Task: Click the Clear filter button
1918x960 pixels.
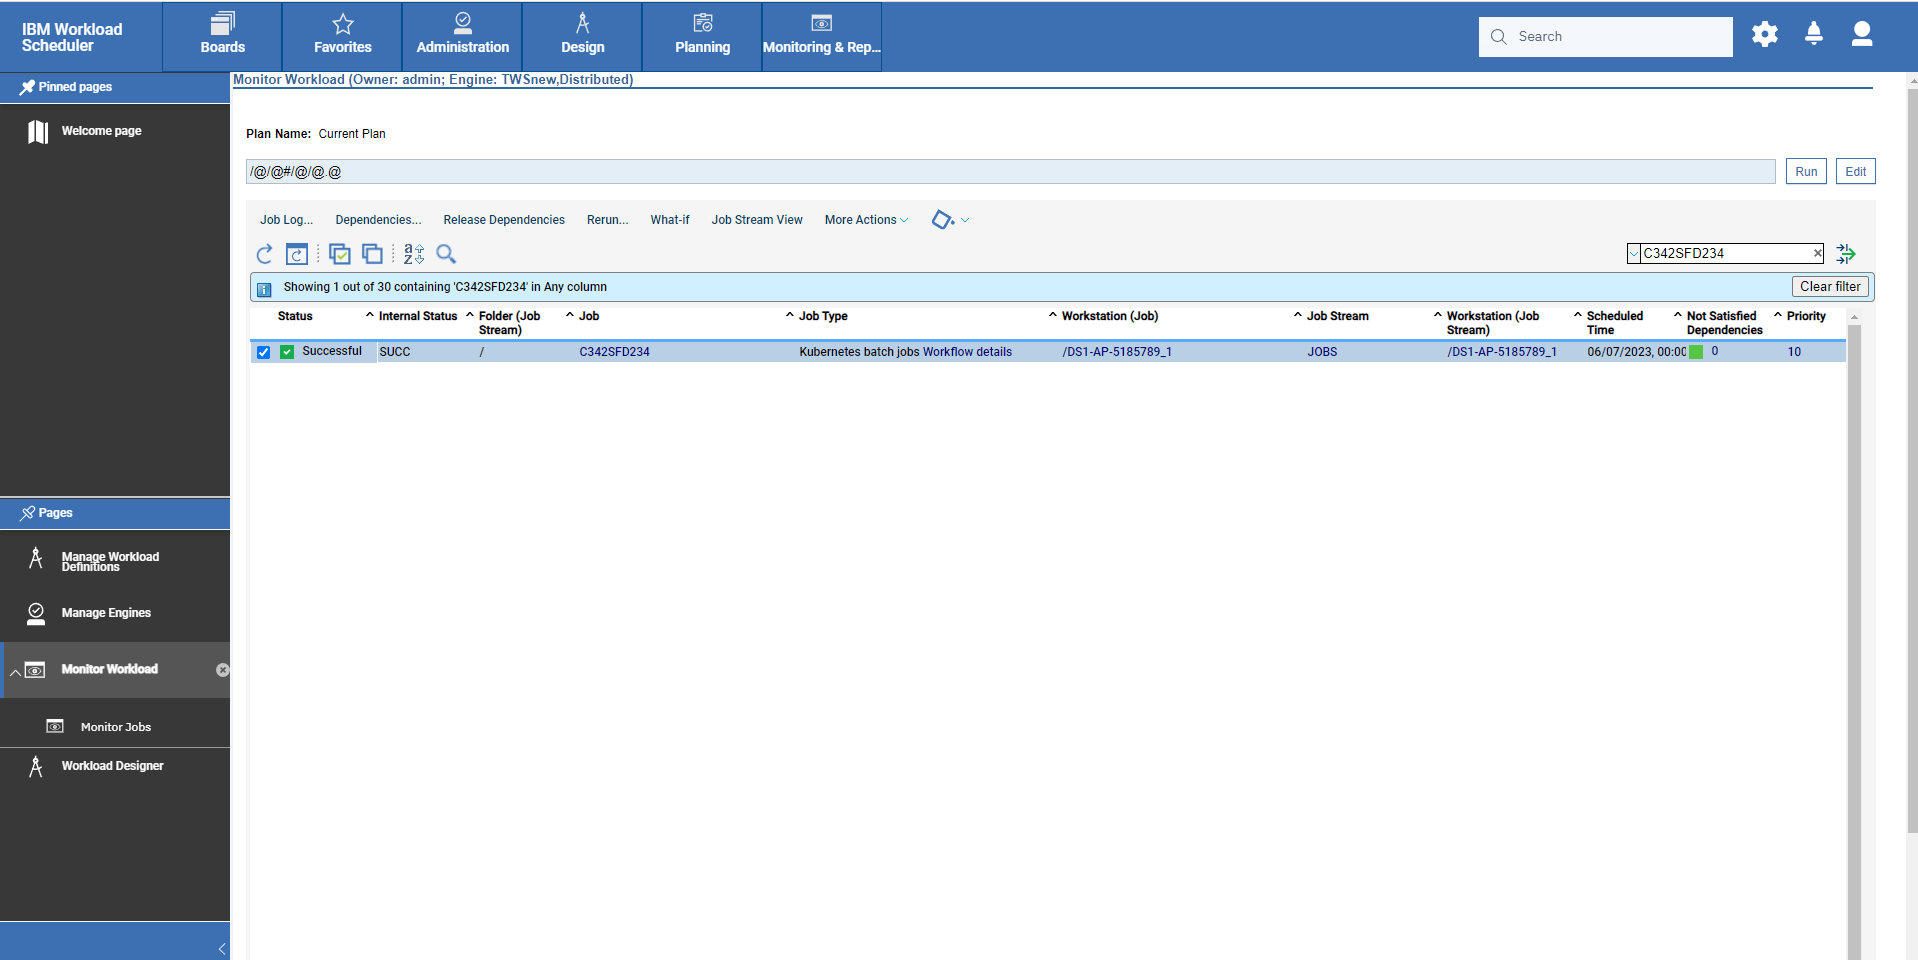Action: tap(1829, 286)
